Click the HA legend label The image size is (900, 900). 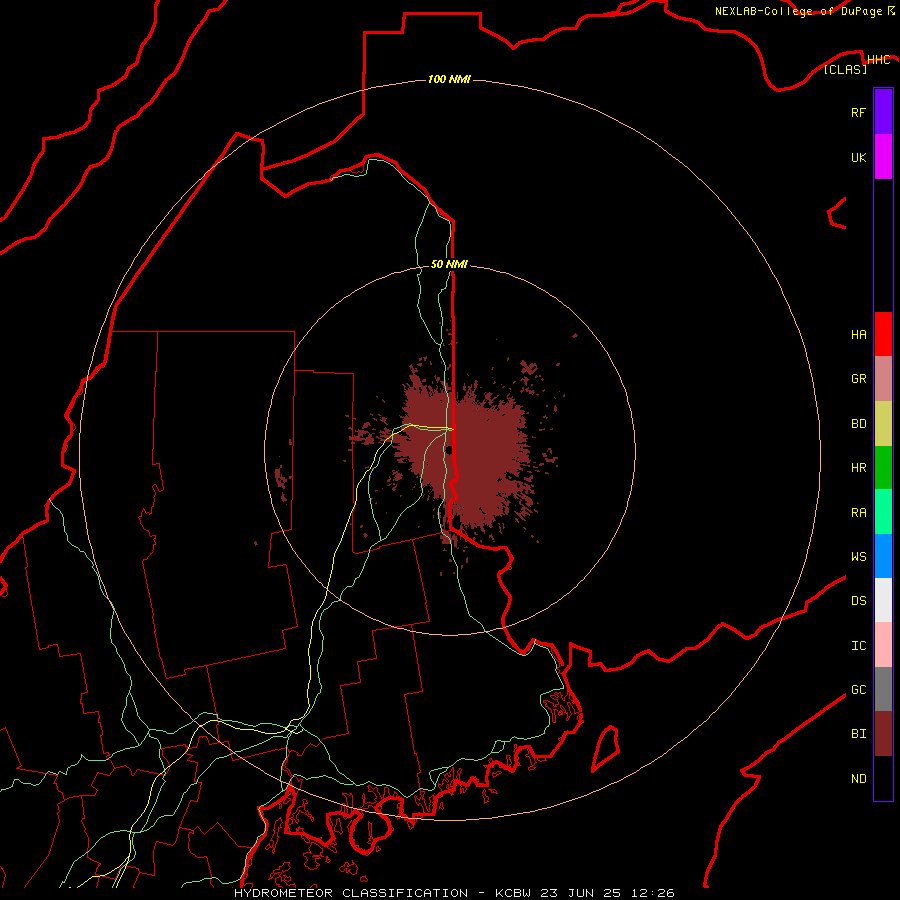pyautogui.click(x=858, y=334)
